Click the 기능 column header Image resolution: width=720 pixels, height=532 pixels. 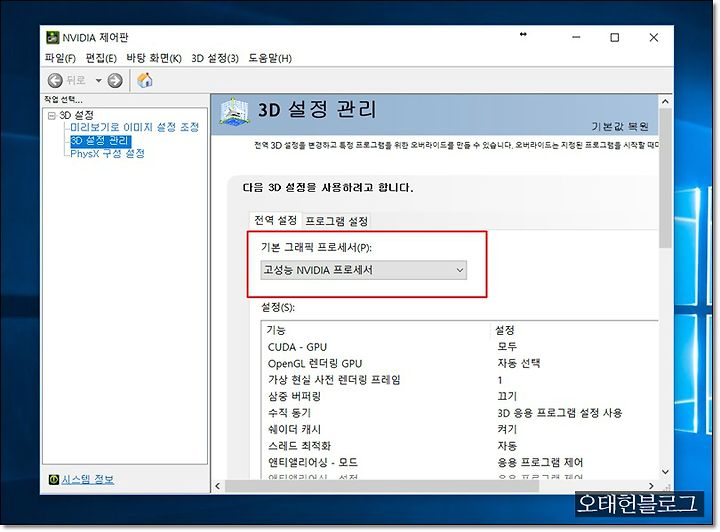point(376,330)
